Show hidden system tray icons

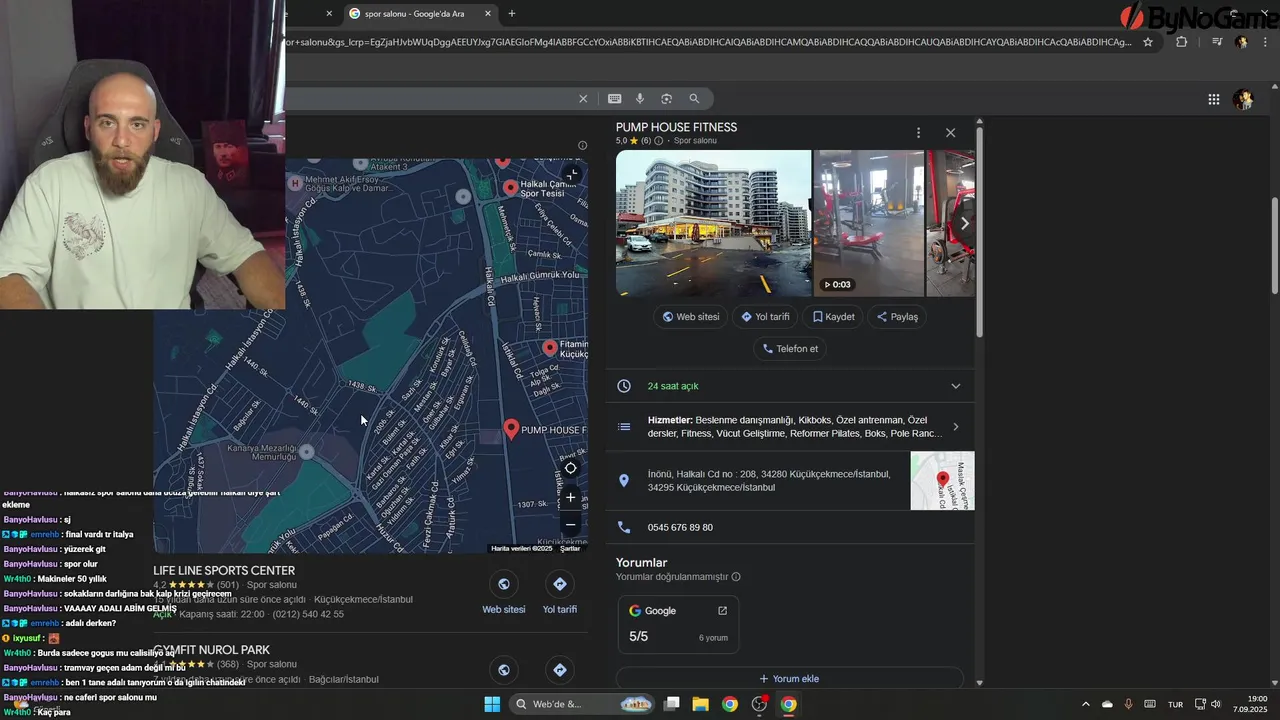[x=1086, y=704]
